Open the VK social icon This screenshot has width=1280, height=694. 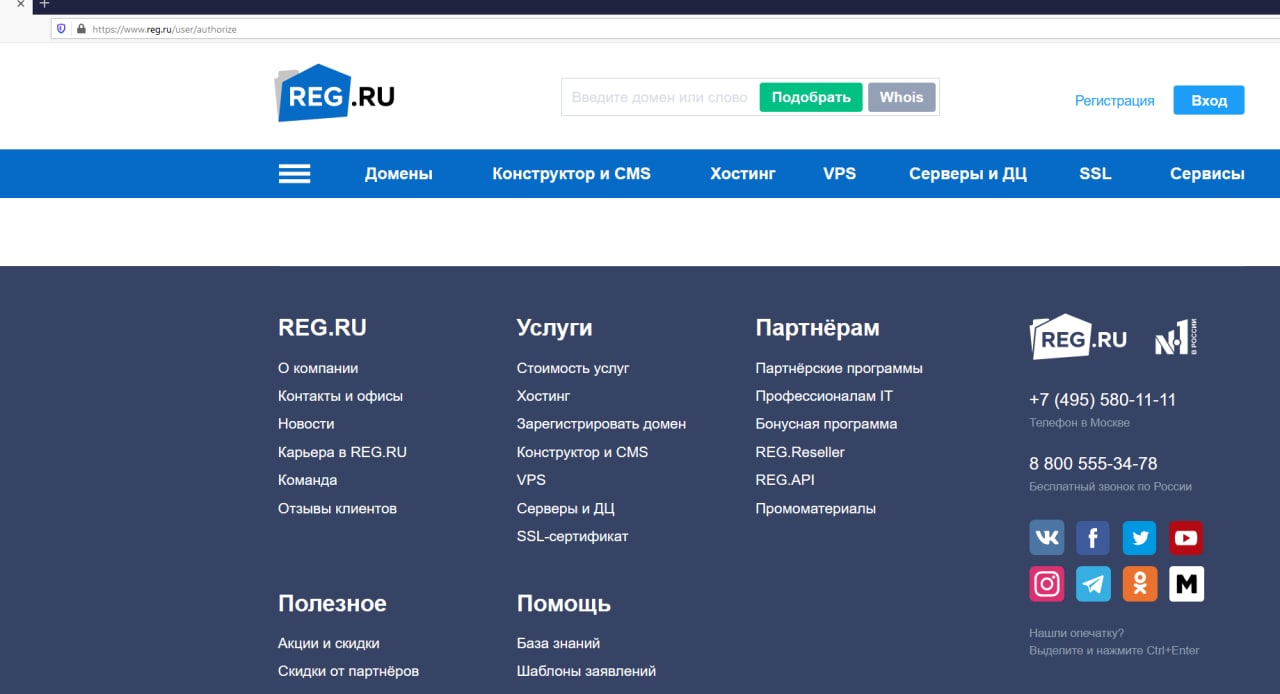point(1047,538)
